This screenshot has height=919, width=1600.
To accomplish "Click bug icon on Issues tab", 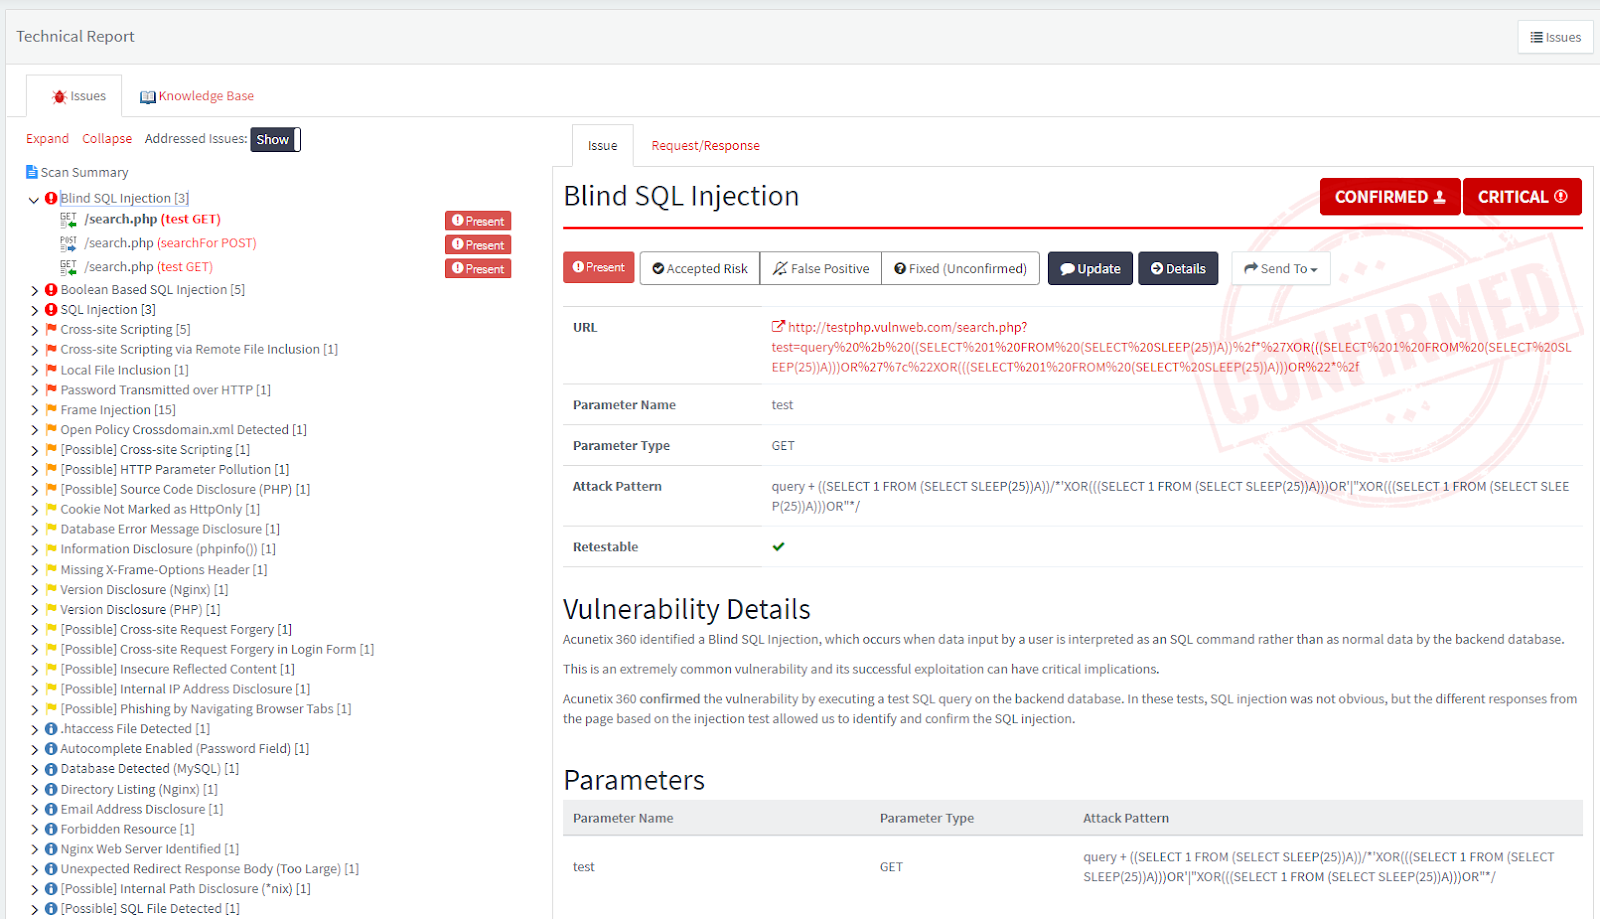I will 59,97.
